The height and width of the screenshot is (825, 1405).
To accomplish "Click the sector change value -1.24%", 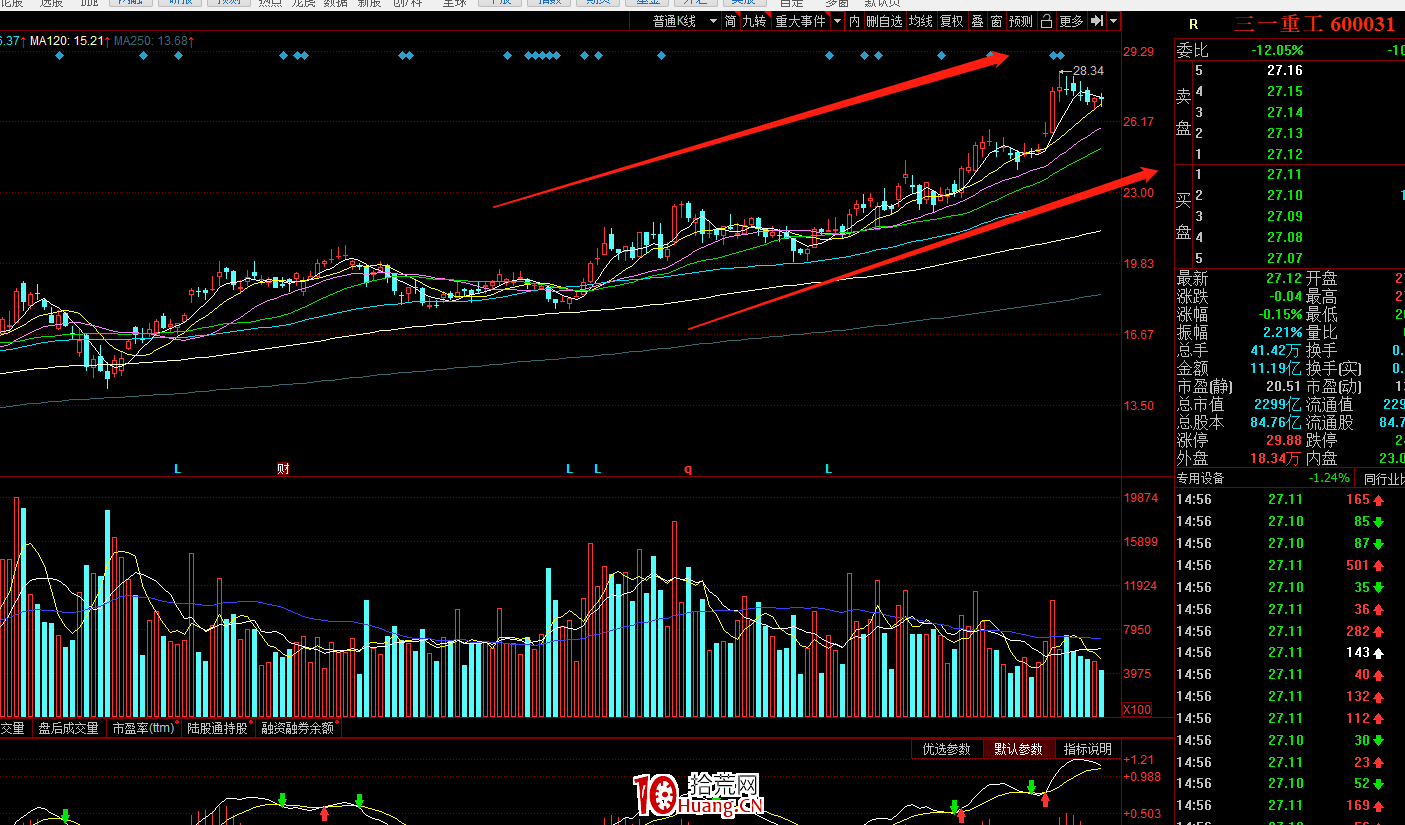I will point(1328,478).
